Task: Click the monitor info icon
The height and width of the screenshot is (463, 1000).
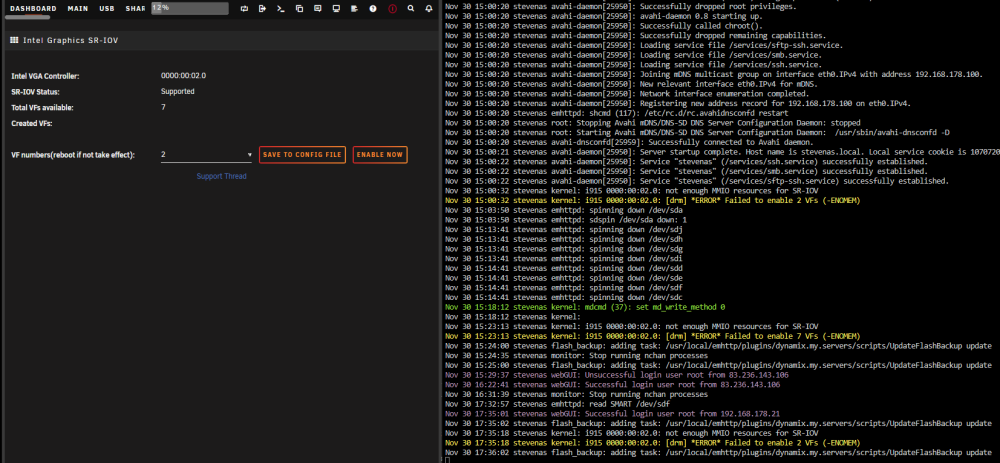Action: [x=336, y=9]
